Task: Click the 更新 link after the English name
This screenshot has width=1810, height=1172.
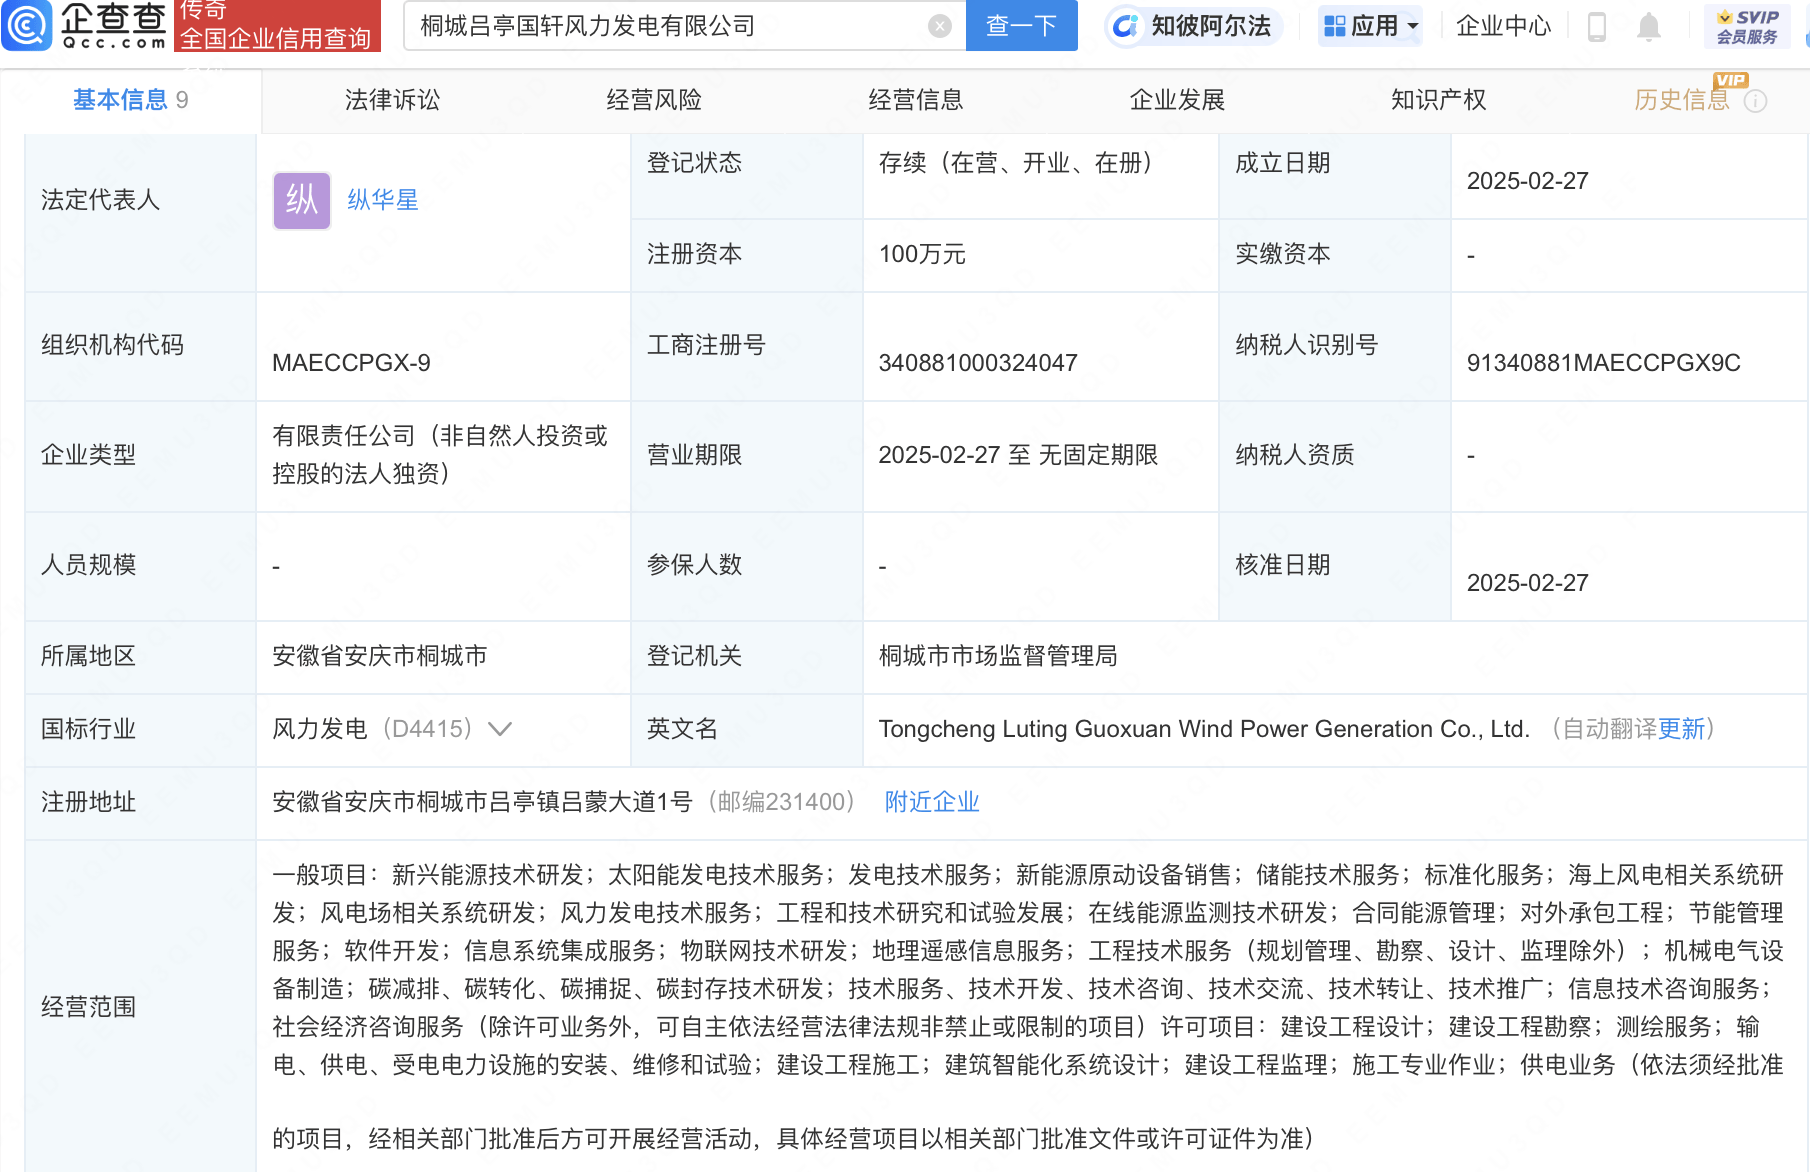Action: pyautogui.click(x=1681, y=729)
